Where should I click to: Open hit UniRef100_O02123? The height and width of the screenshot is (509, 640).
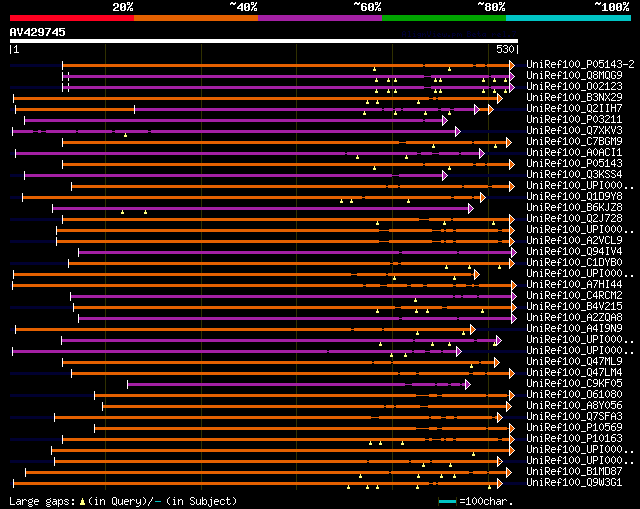point(574,87)
